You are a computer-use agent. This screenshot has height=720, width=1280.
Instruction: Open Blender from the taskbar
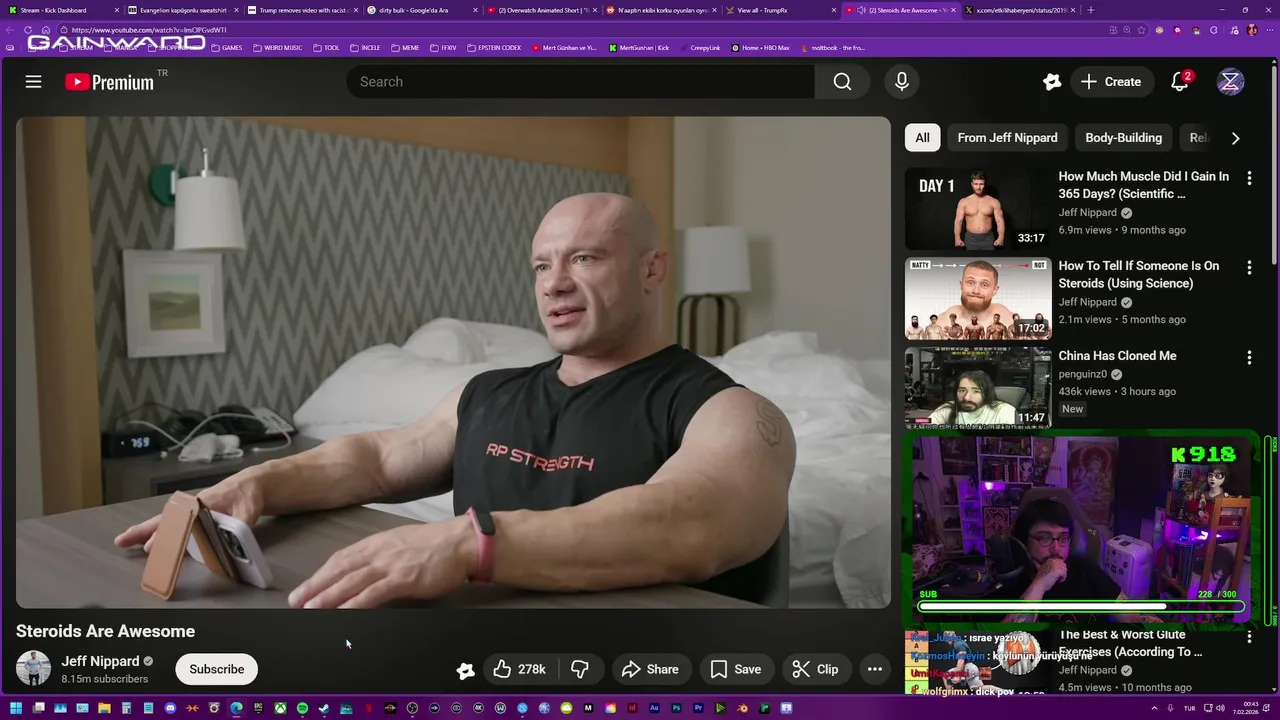[744, 708]
